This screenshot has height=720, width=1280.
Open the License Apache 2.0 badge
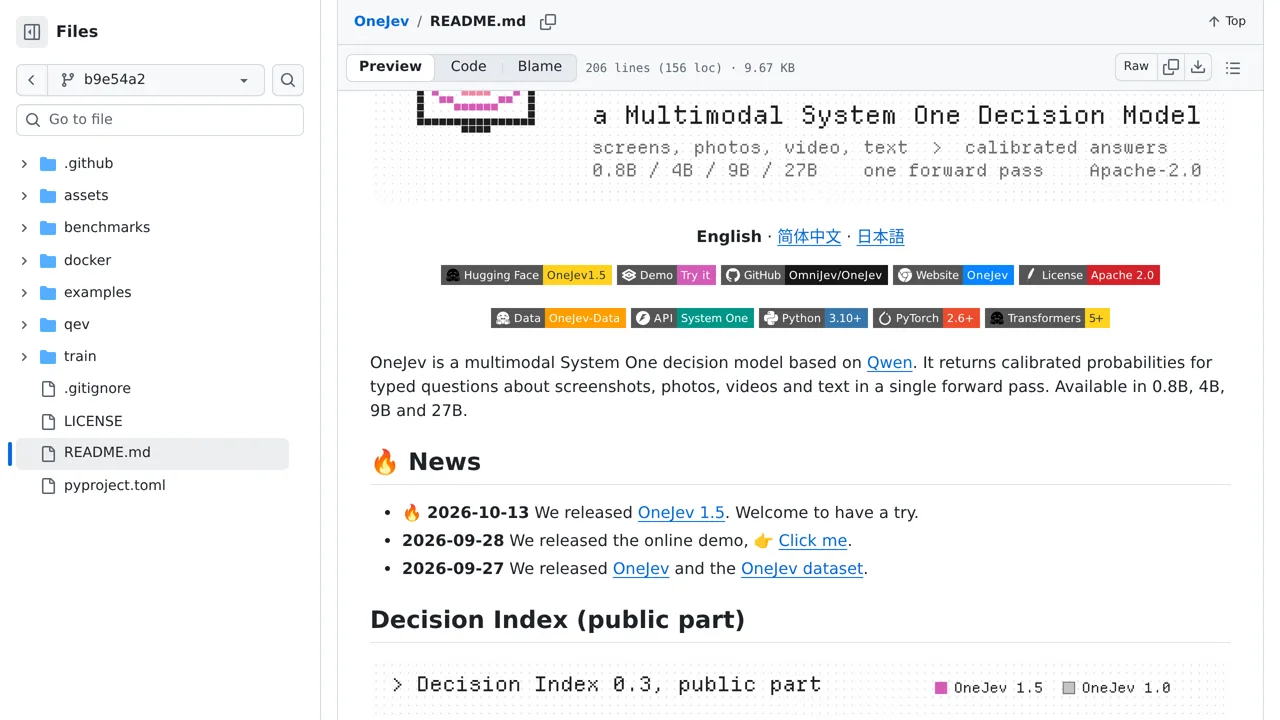click(1089, 275)
